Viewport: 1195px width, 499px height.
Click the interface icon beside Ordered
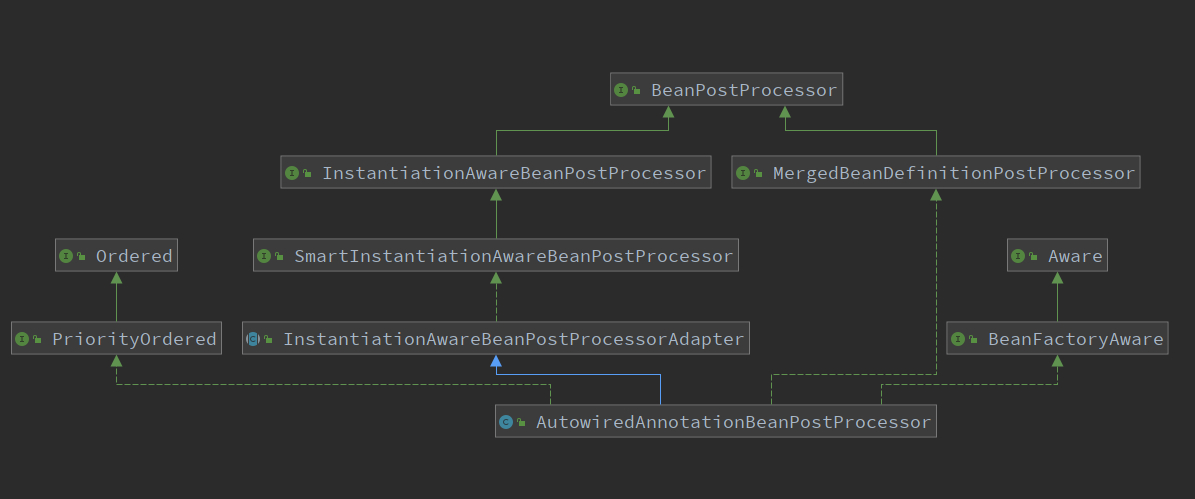[x=66, y=256]
